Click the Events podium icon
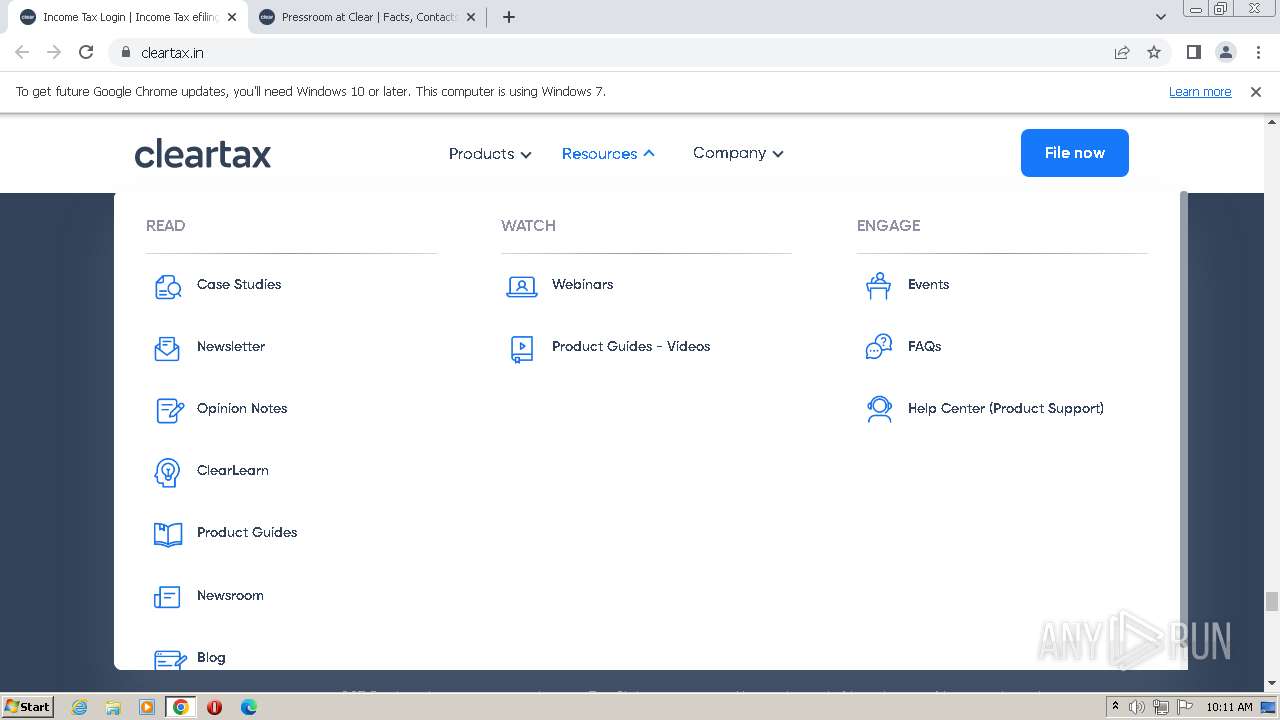Image resolution: width=1280 pixels, height=720 pixels. (878, 286)
